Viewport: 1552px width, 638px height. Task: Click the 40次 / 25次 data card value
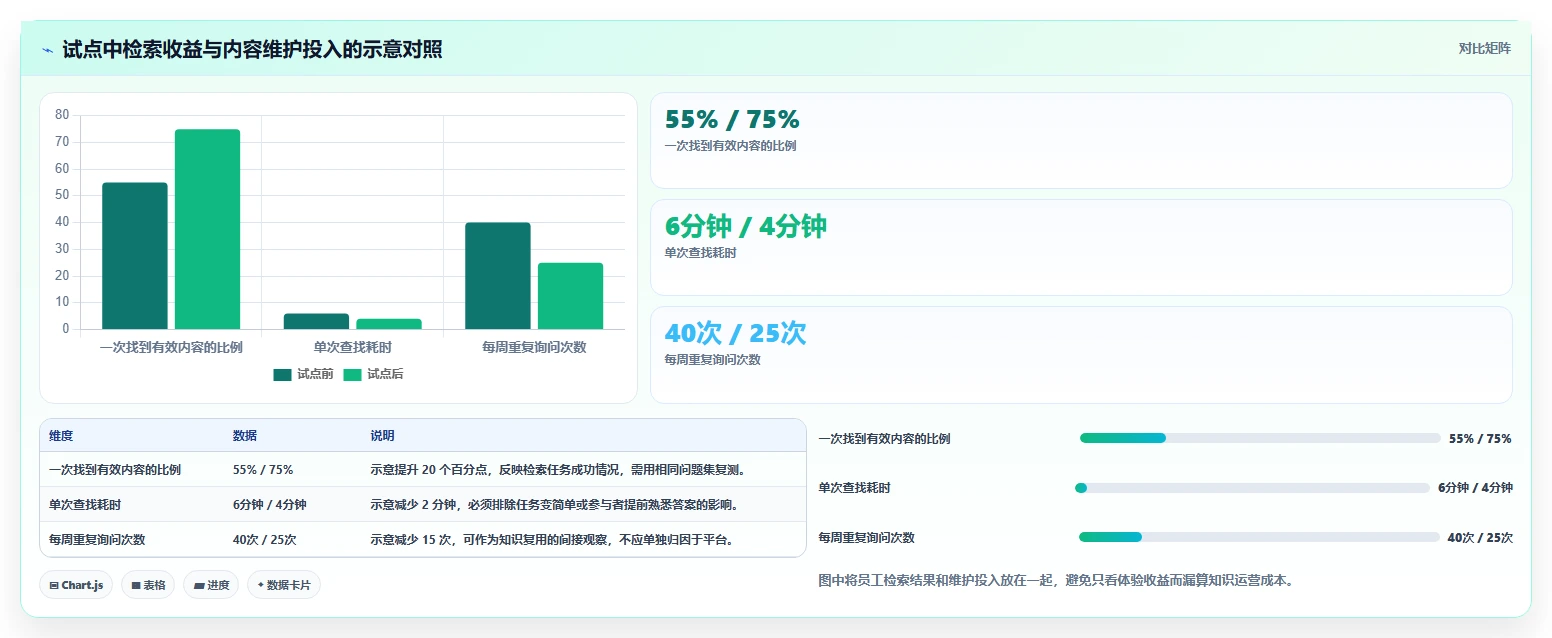pos(735,334)
